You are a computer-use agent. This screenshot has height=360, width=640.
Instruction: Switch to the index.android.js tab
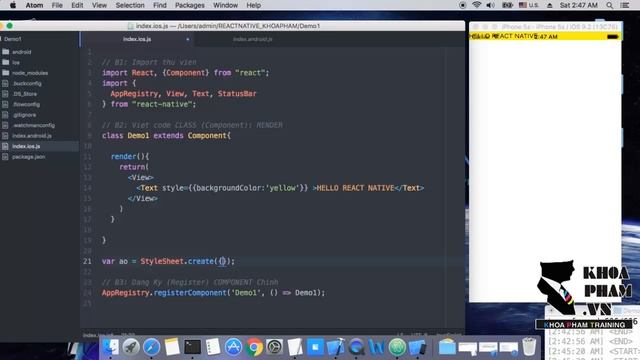coord(253,39)
